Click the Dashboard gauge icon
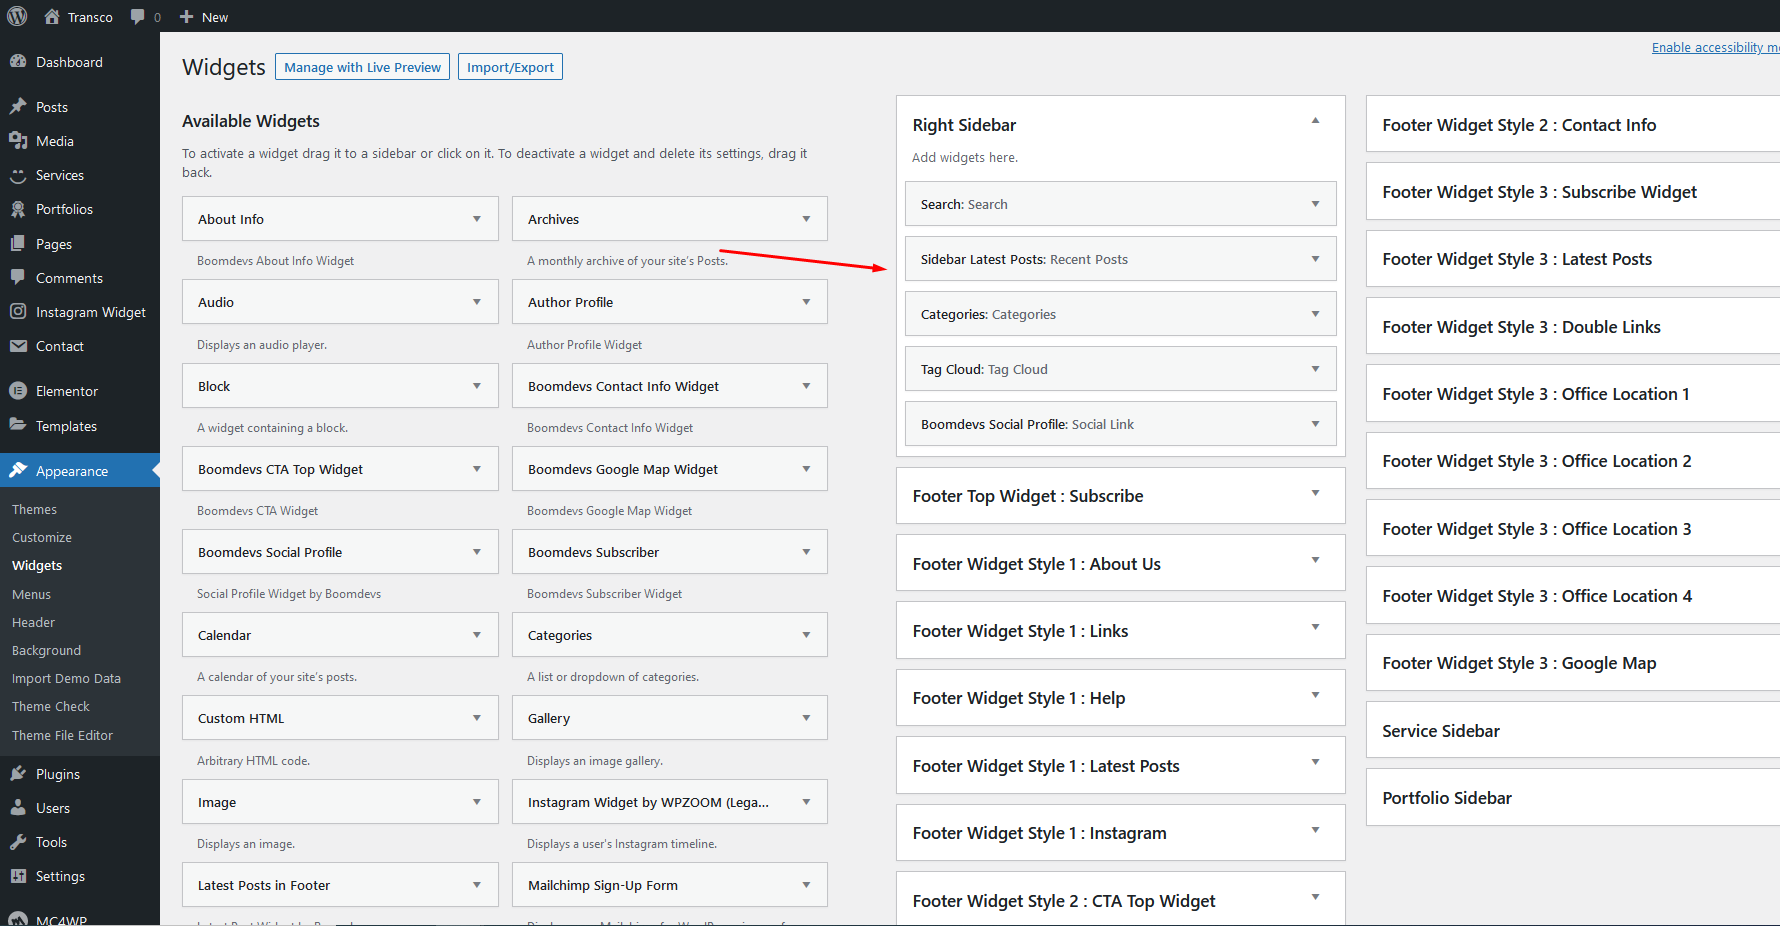The width and height of the screenshot is (1780, 926). (18, 62)
